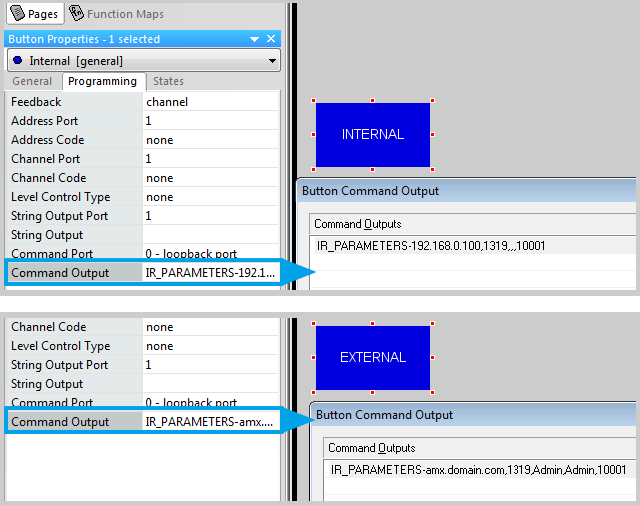Click Level Control Type value in upper panel
Image resolution: width=640 pixels, height=505 pixels.
pyautogui.click(x=211, y=197)
